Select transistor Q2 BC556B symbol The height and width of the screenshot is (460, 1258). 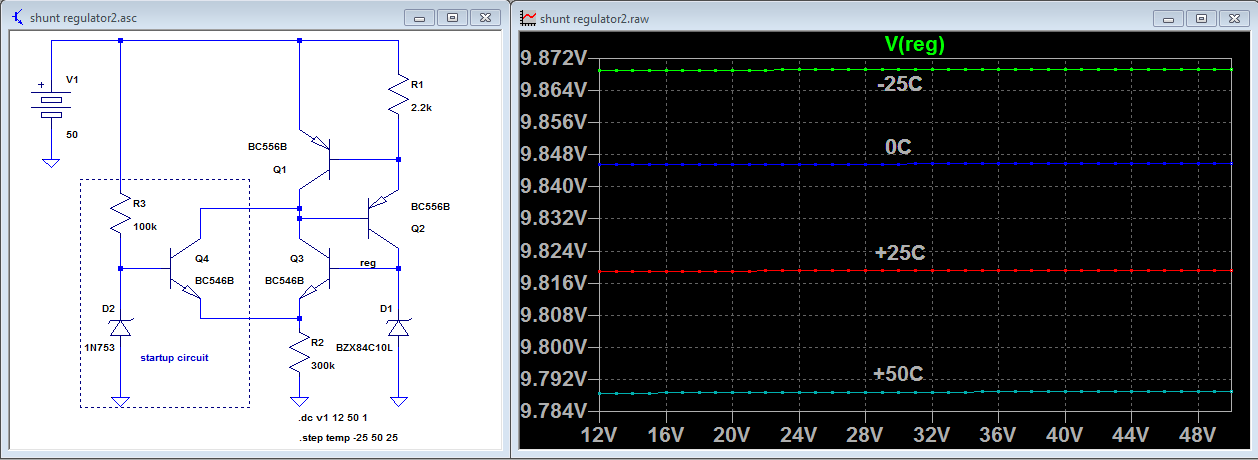coord(382,218)
